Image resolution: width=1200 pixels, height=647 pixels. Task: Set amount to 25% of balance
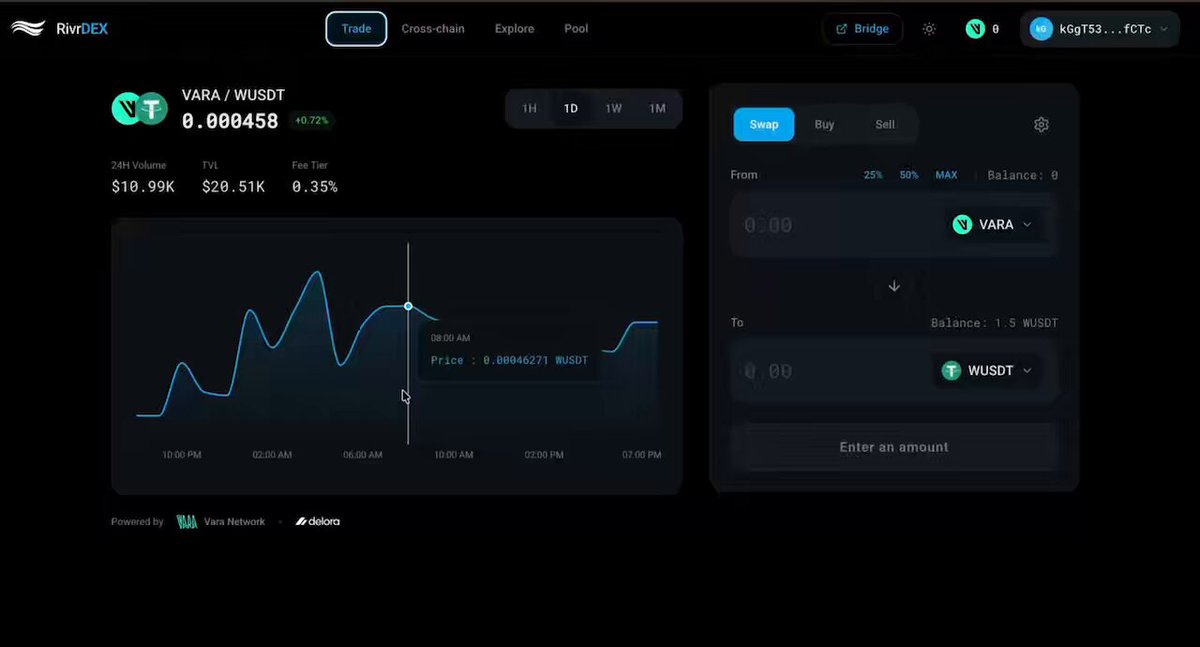(x=873, y=175)
